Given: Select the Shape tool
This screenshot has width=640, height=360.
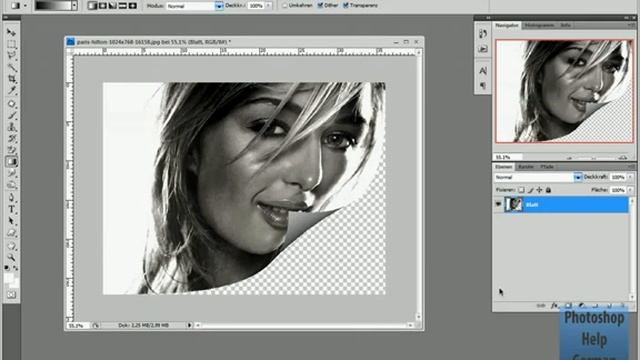Looking at the screenshot, I should [11, 233].
